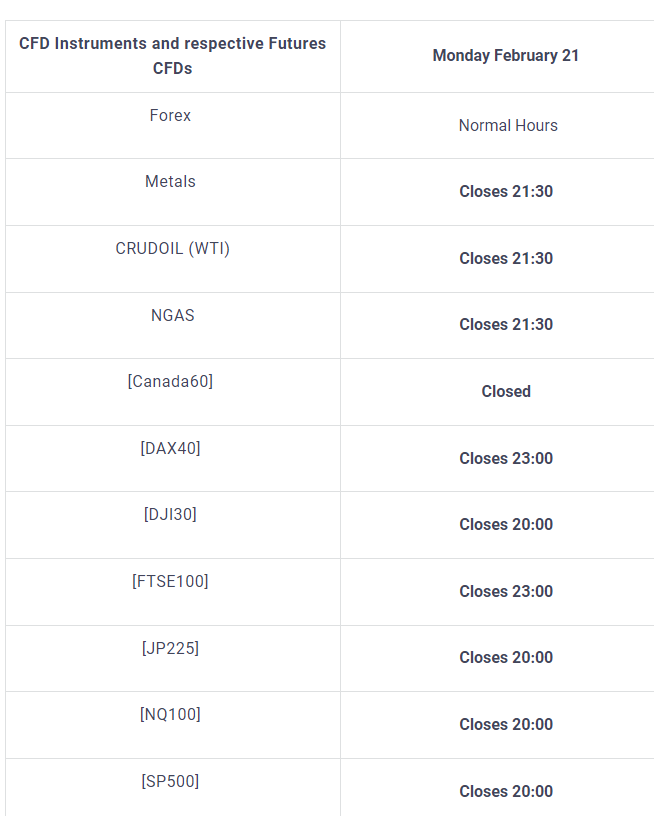
Task: Click the [Canada60] instrument label
Action: tap(170, 382)
